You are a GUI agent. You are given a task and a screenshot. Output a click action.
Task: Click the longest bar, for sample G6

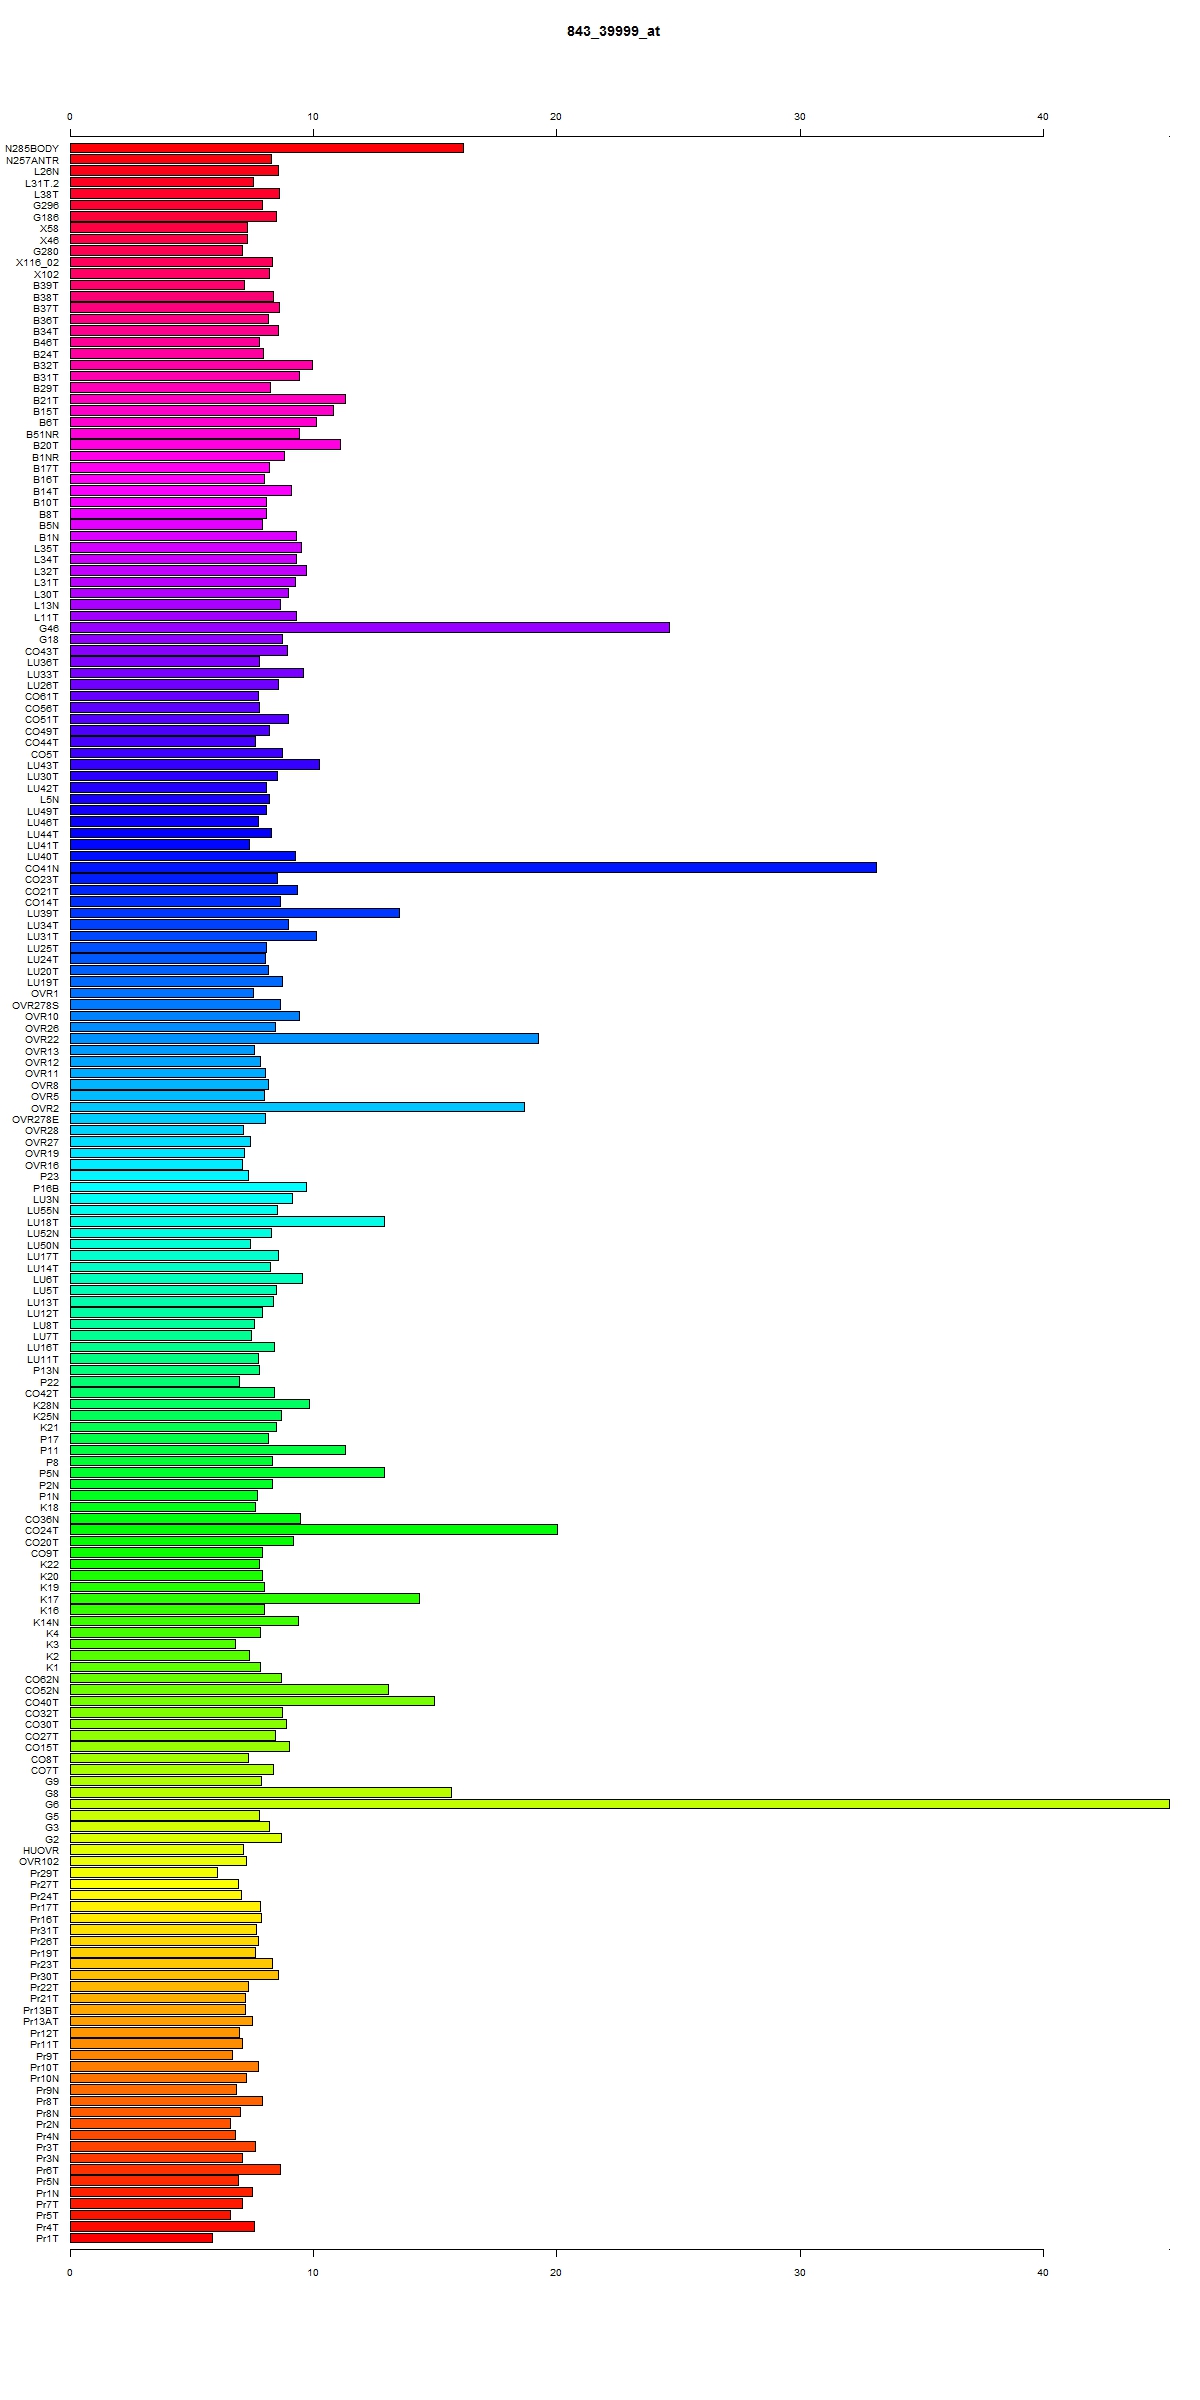coord(619,1804)
